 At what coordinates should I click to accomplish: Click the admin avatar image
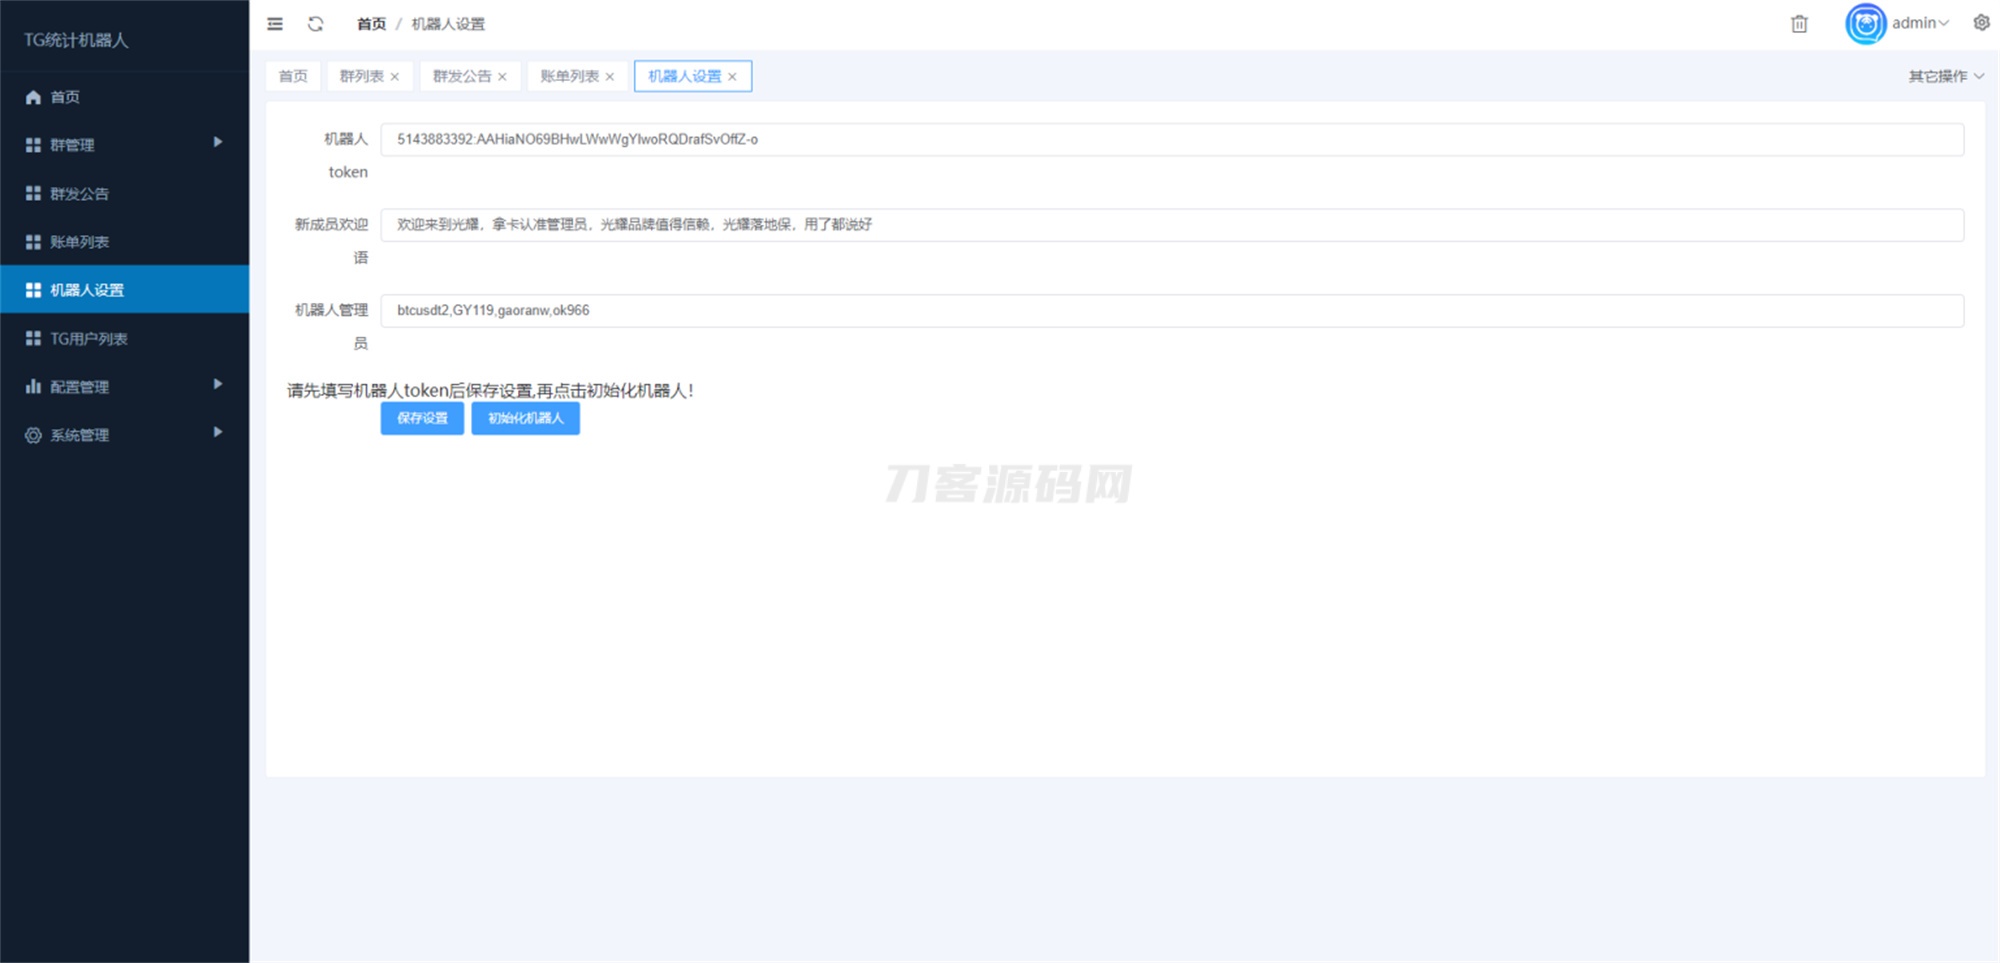[1864, 23]
